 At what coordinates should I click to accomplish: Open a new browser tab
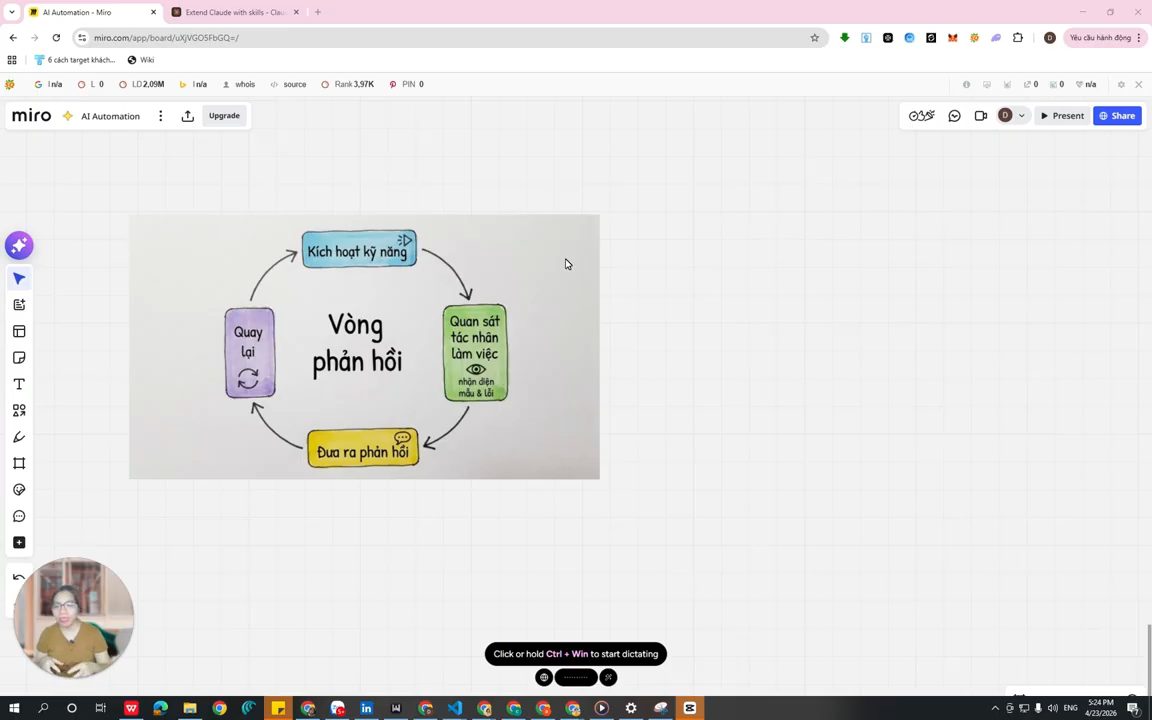(x=317, y=12)
